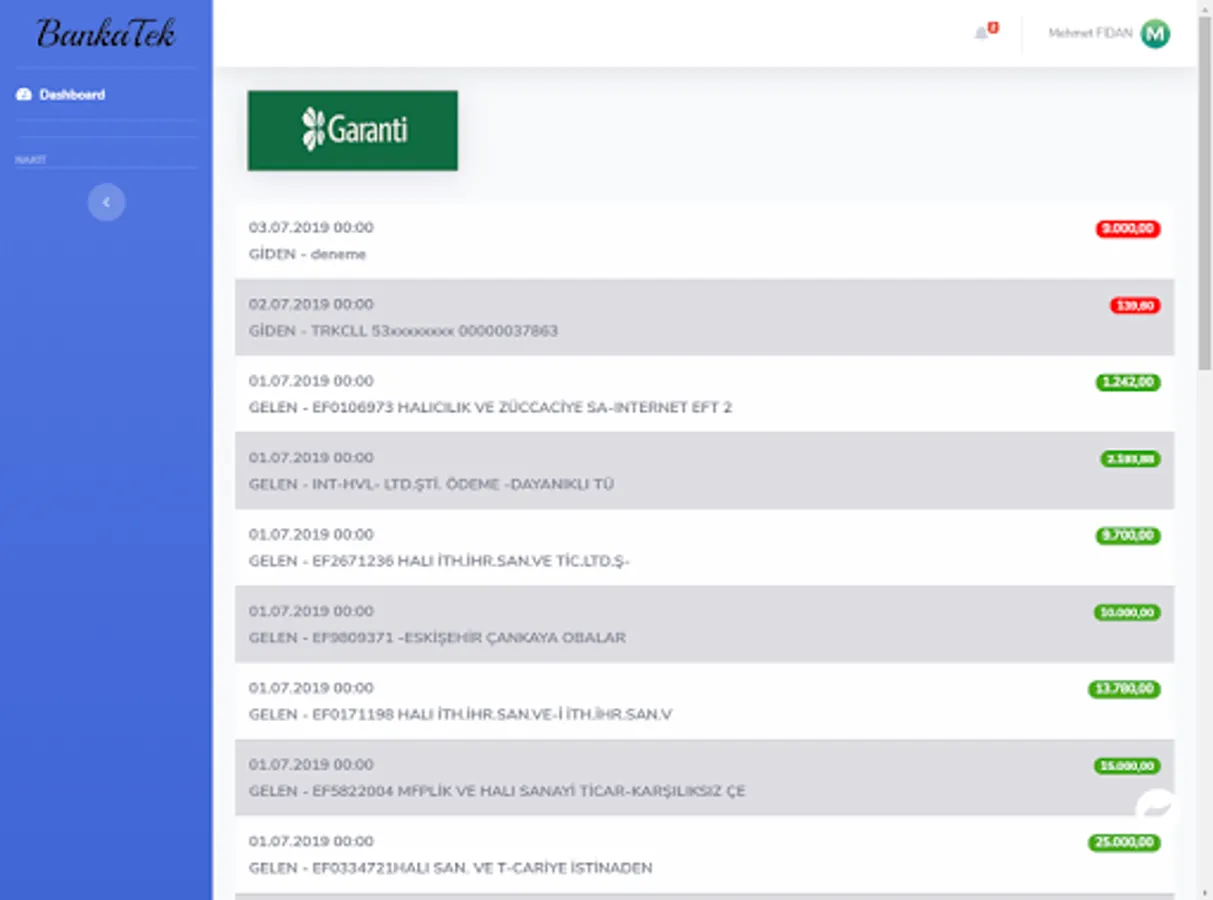Click the red 139,80 amount badge
The width and height of the screenshot is (1213, 900).
point(1135,306)
